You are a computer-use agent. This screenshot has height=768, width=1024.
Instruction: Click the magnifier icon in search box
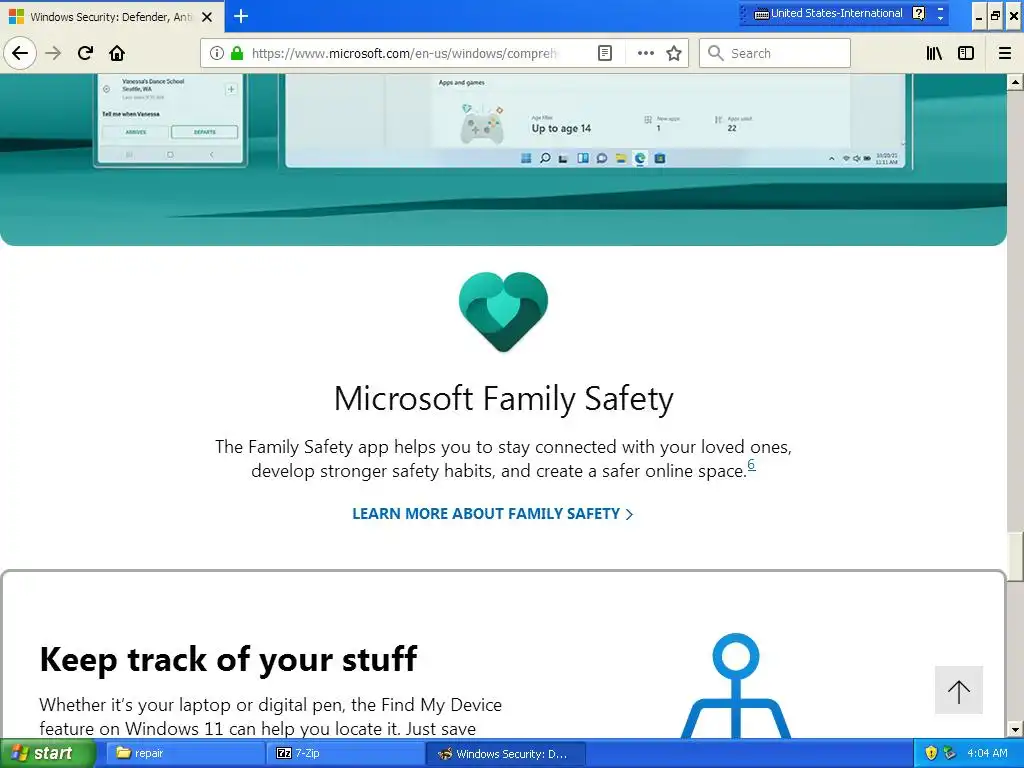(x=716, y=53)
